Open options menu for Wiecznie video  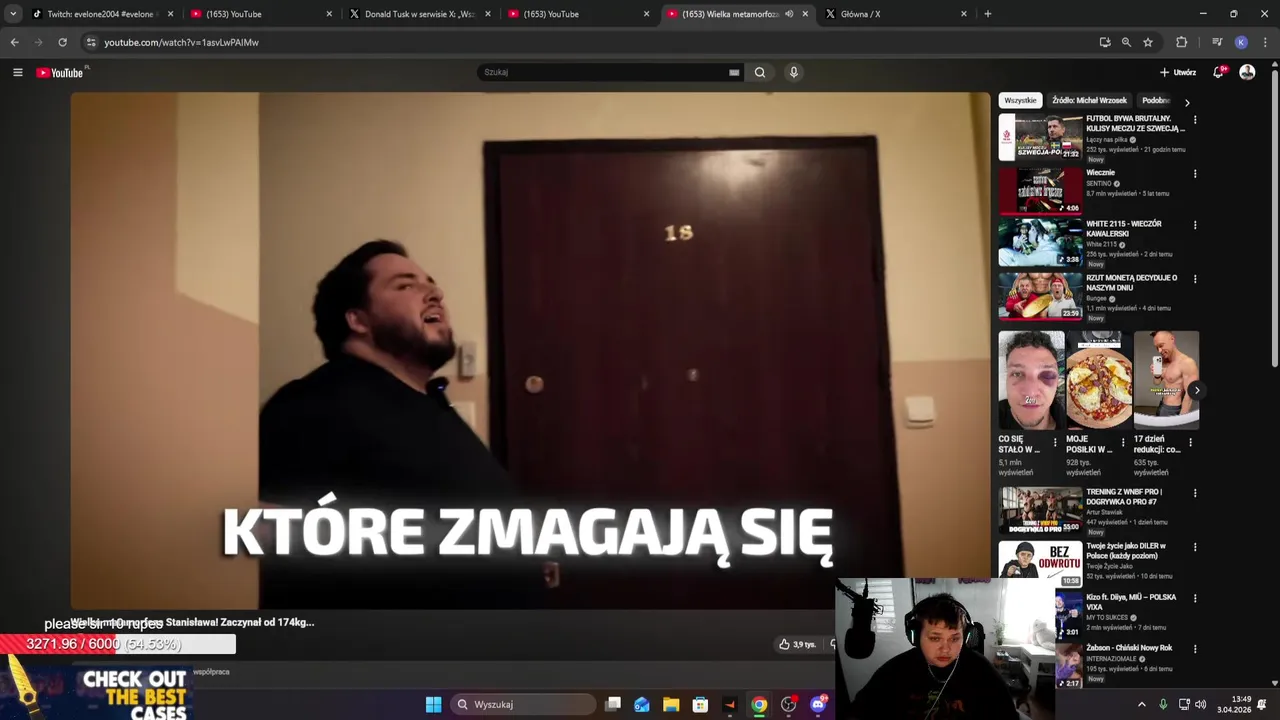coord(1195,174)
